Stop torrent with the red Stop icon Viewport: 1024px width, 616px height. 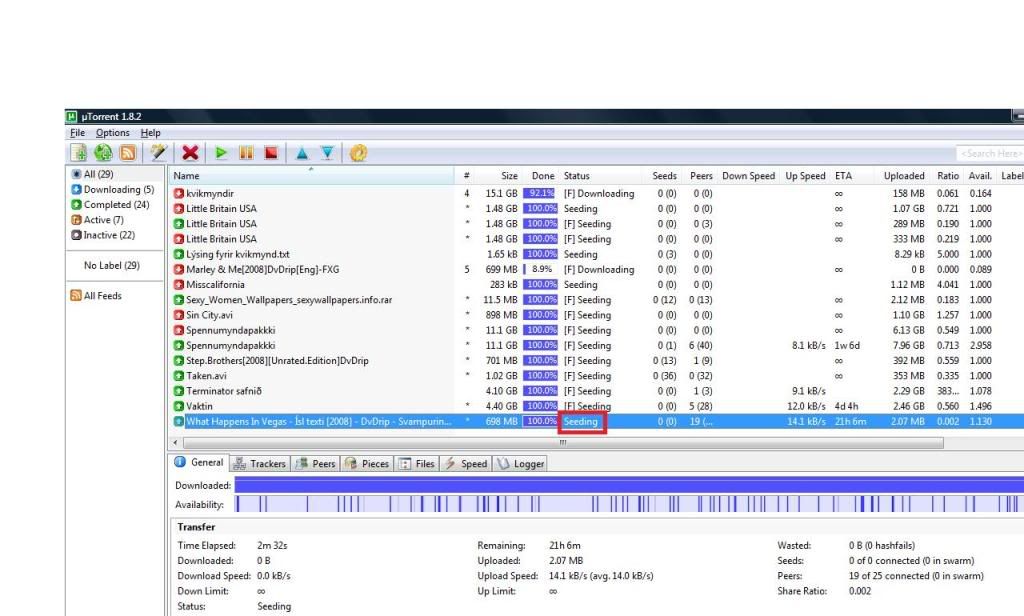coord(271,153)
